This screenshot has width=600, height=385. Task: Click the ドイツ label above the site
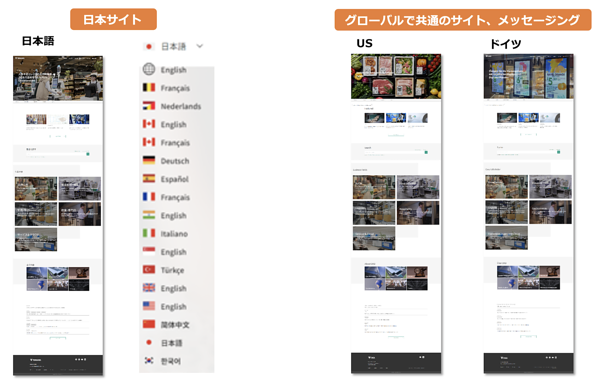505,44
